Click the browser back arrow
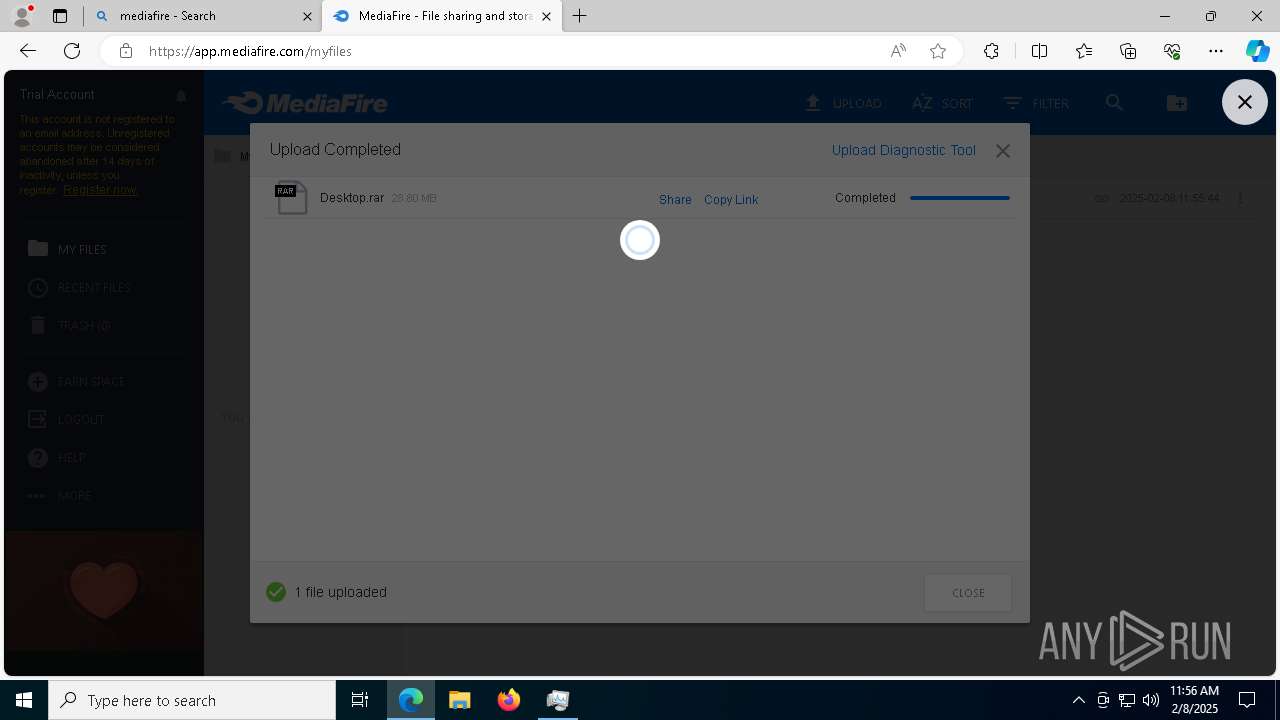This screenshot has height=720, width=1280. (28, 51)
